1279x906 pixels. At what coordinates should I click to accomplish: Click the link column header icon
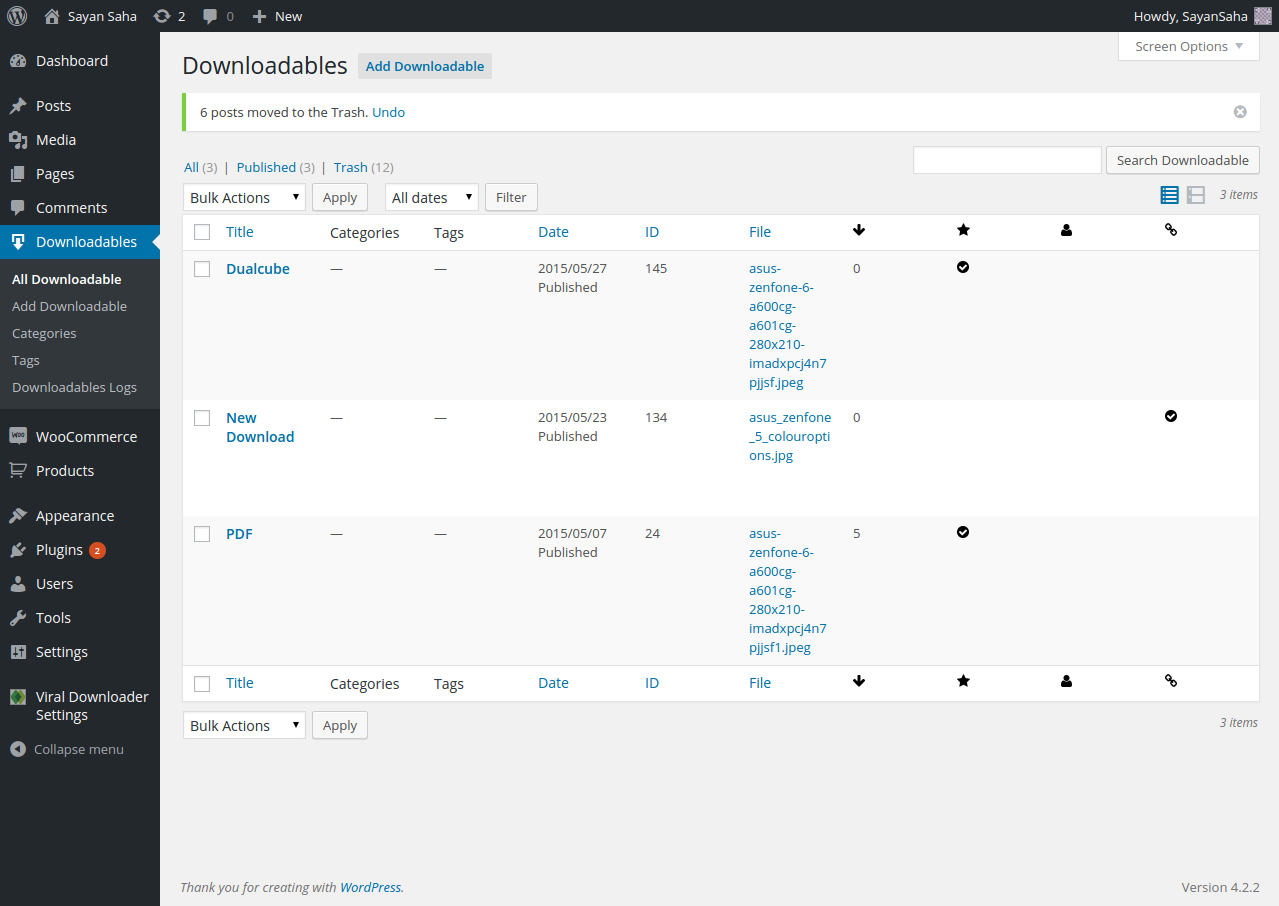(1170, 230)
